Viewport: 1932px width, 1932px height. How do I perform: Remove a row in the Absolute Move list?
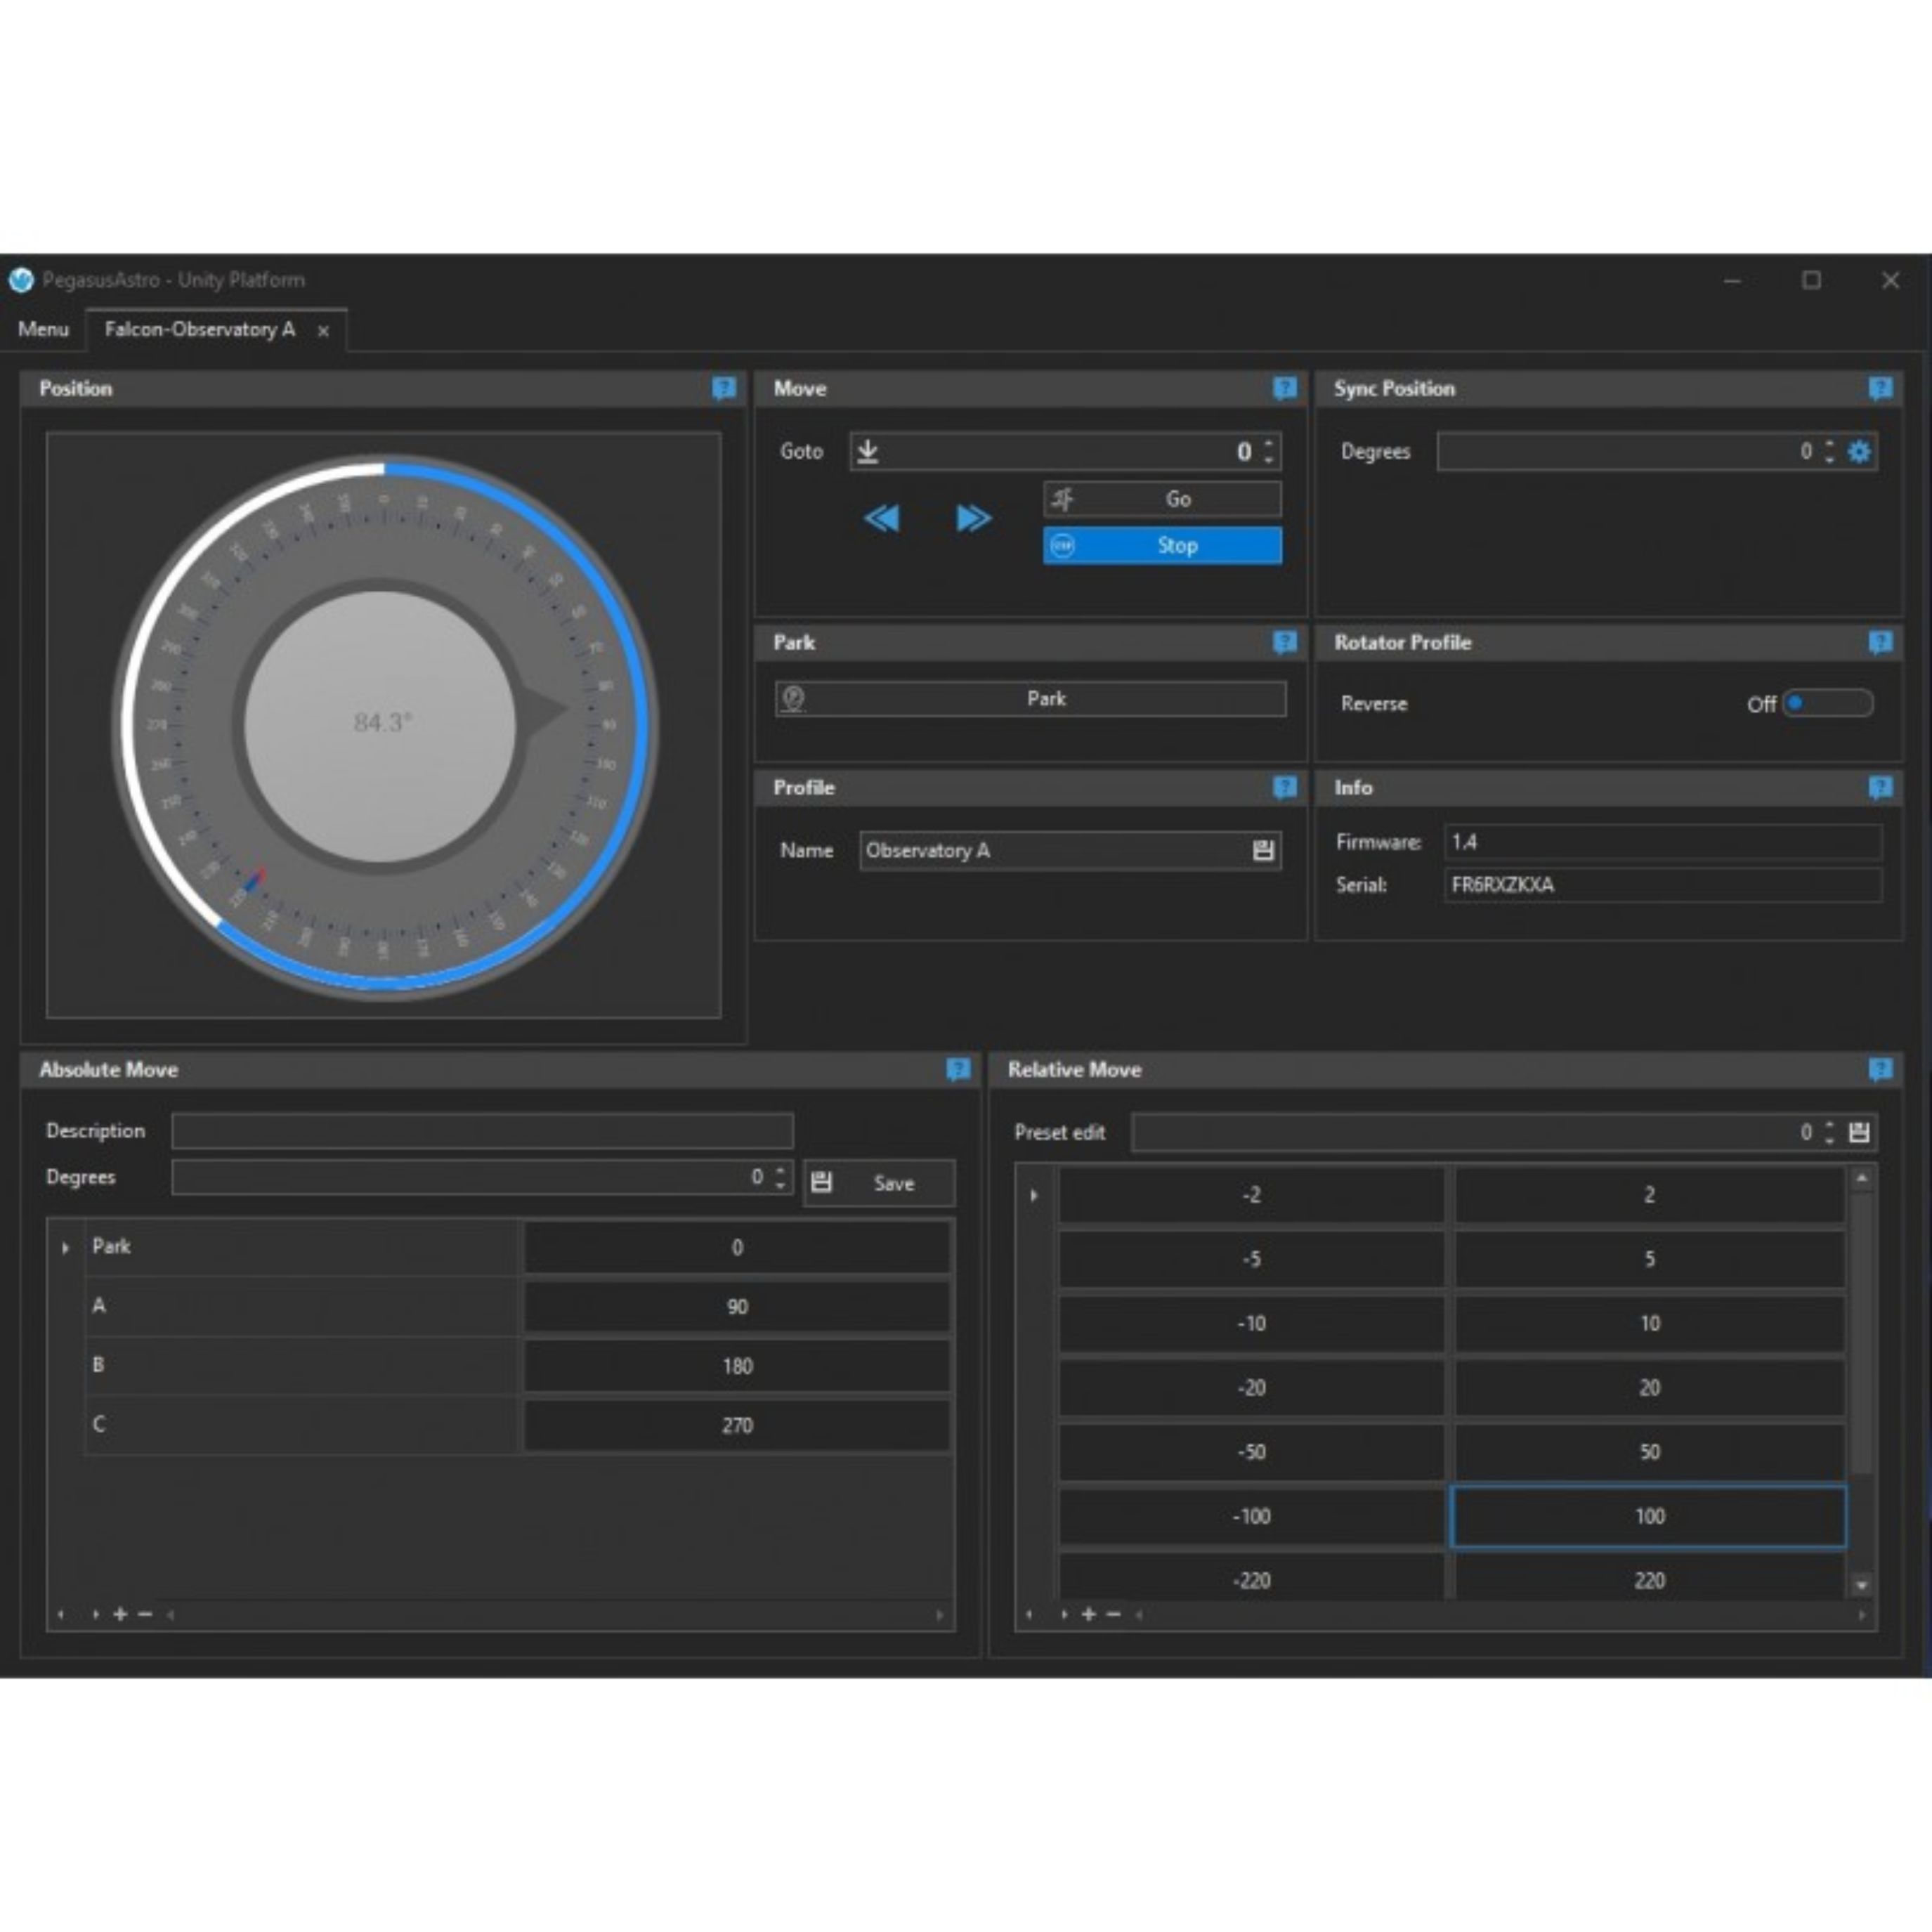click(x=145, y=1614)
